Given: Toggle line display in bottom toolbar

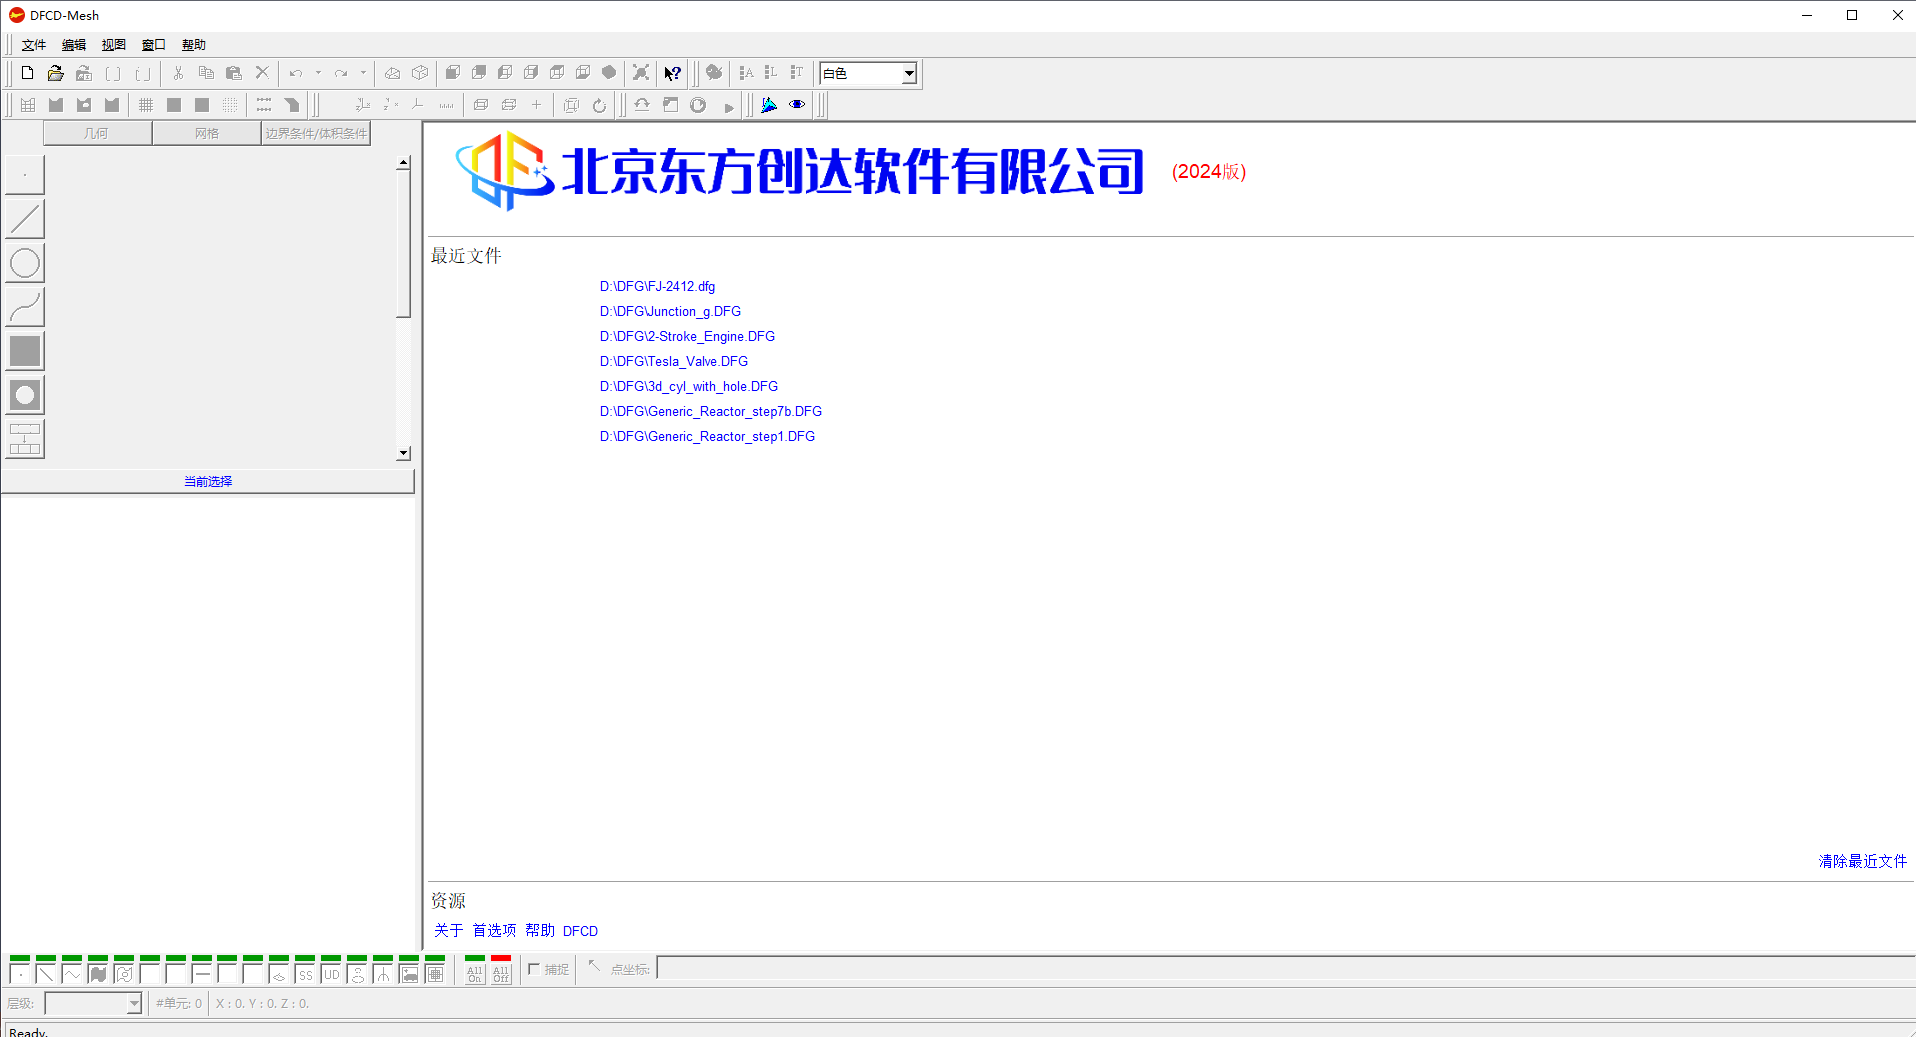Looking at the screenshot, I should tap(46, 972).
